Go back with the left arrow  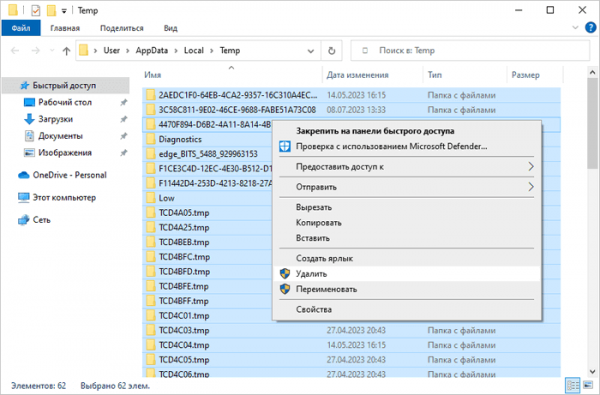tap(15, 51)
